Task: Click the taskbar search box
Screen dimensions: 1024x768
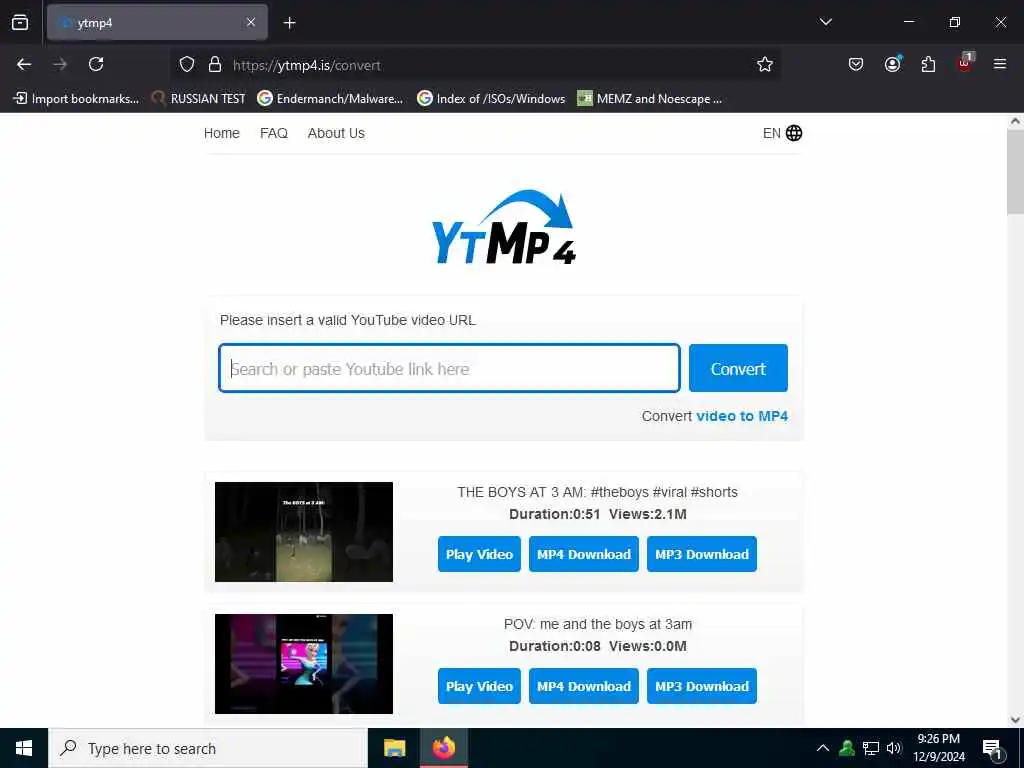Action: [208, 748]
